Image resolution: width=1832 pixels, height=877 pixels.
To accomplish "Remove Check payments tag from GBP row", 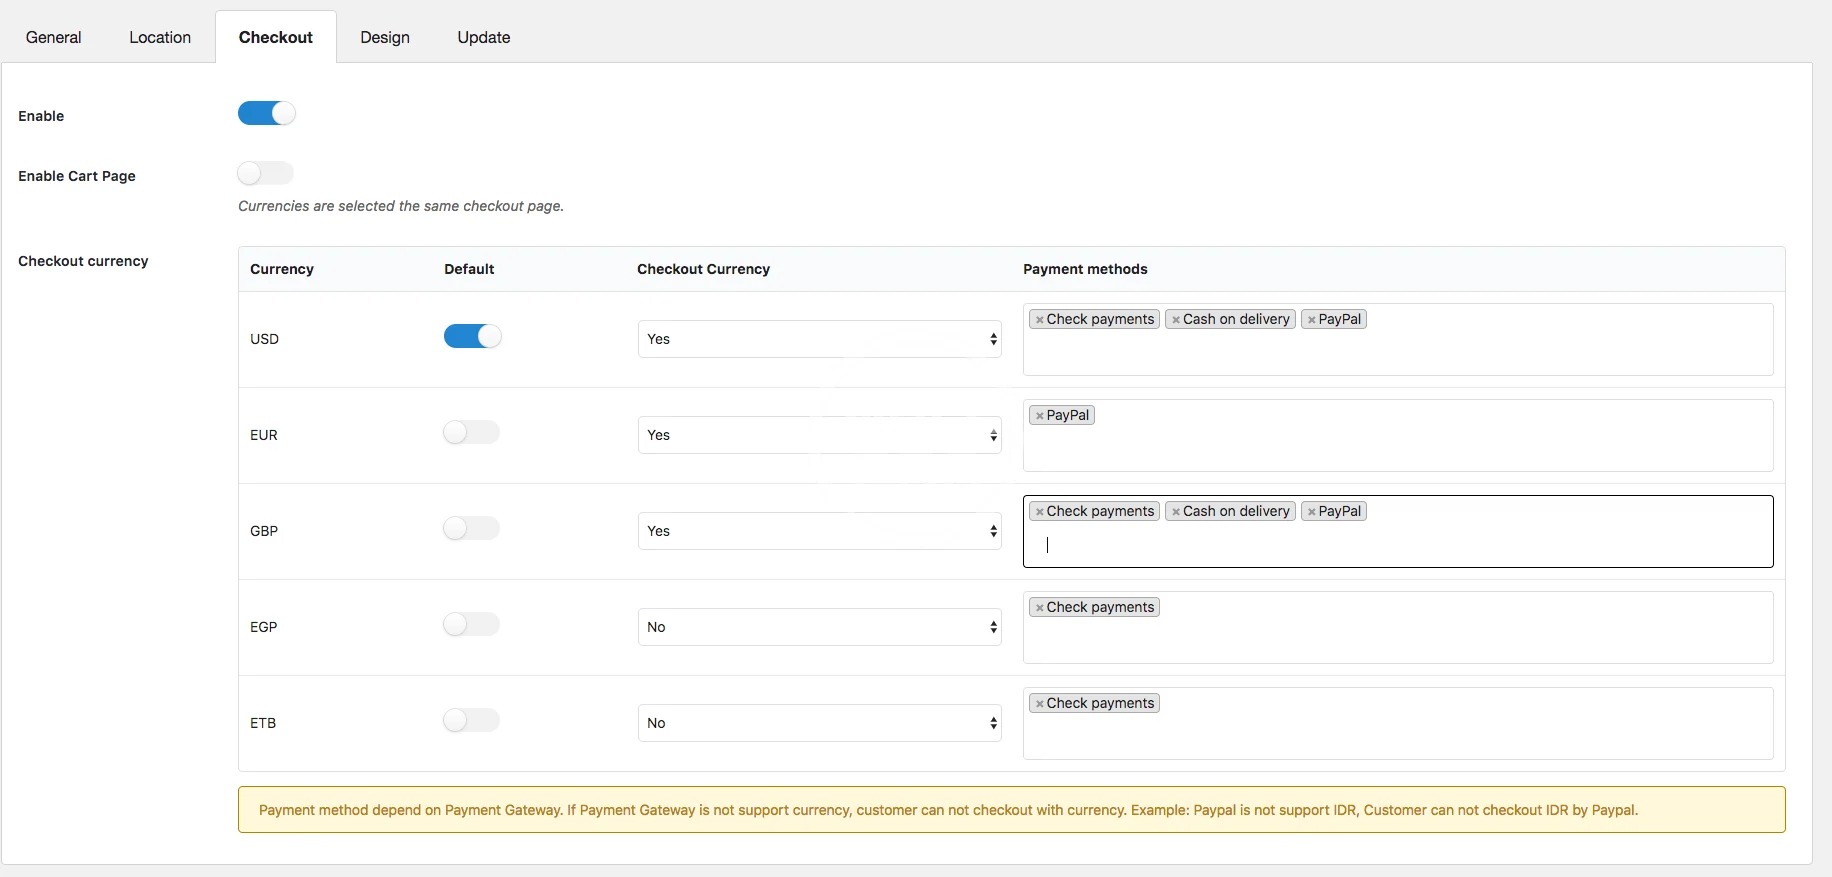I will click(1039, 512).
